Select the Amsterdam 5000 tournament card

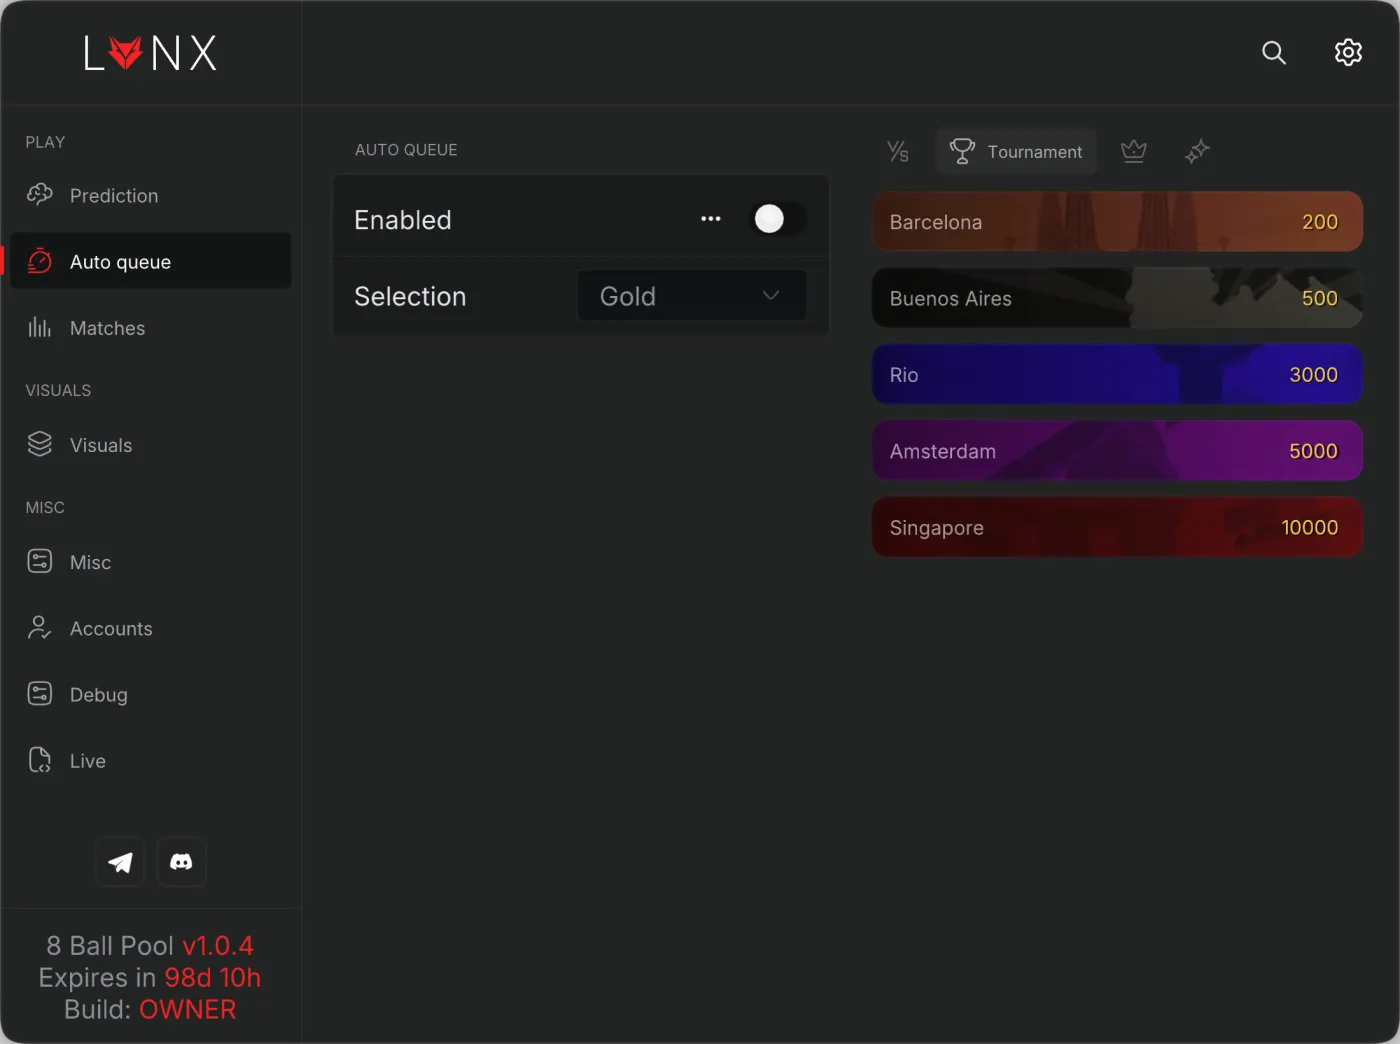click(x=1117, y=451)
